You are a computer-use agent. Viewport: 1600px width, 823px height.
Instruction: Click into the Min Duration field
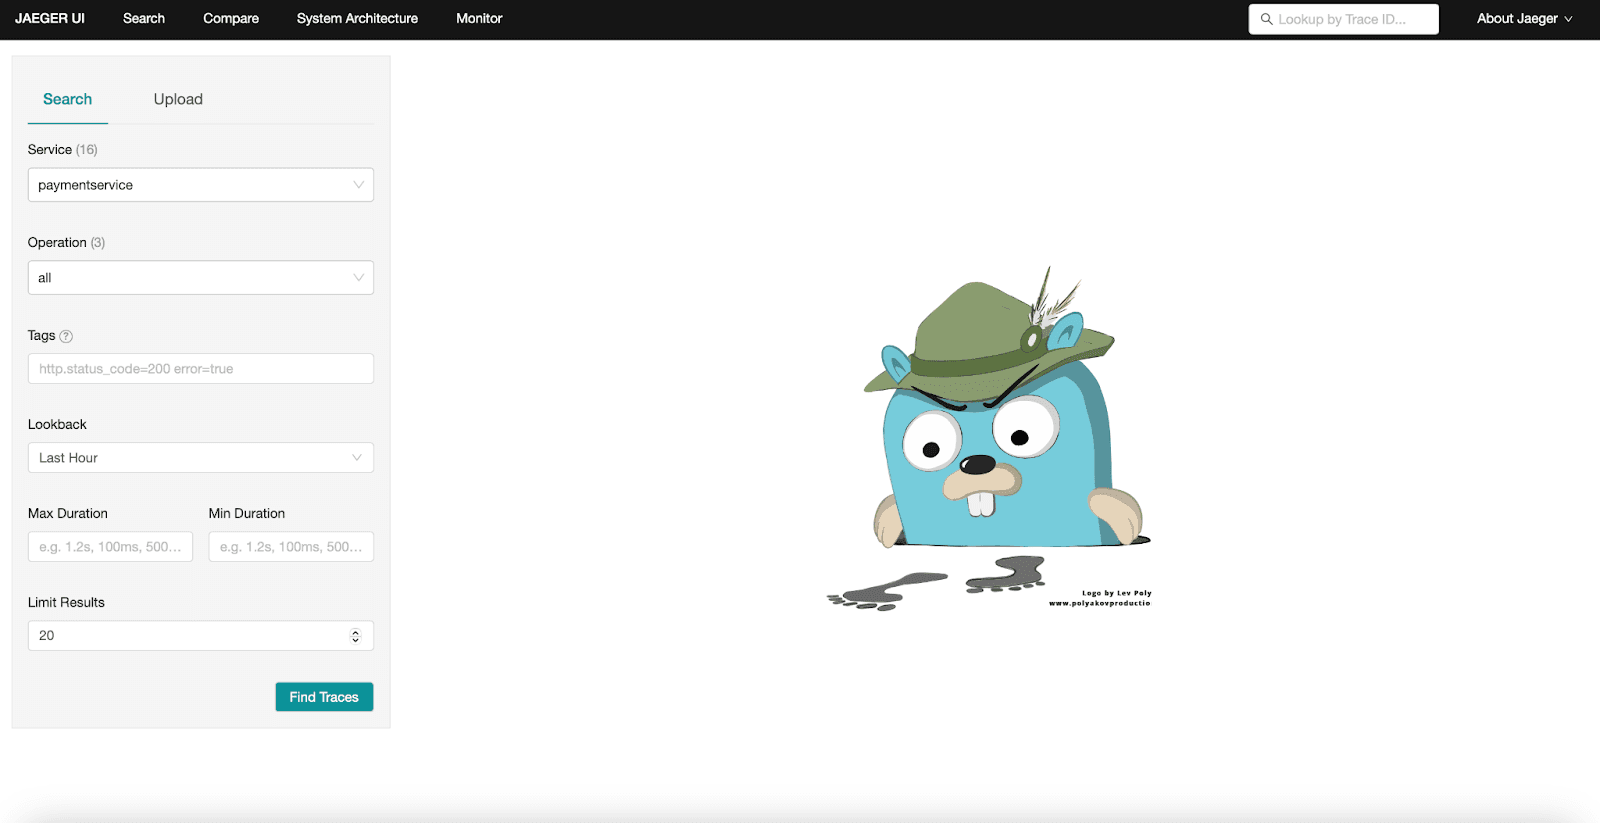(291, 547)
